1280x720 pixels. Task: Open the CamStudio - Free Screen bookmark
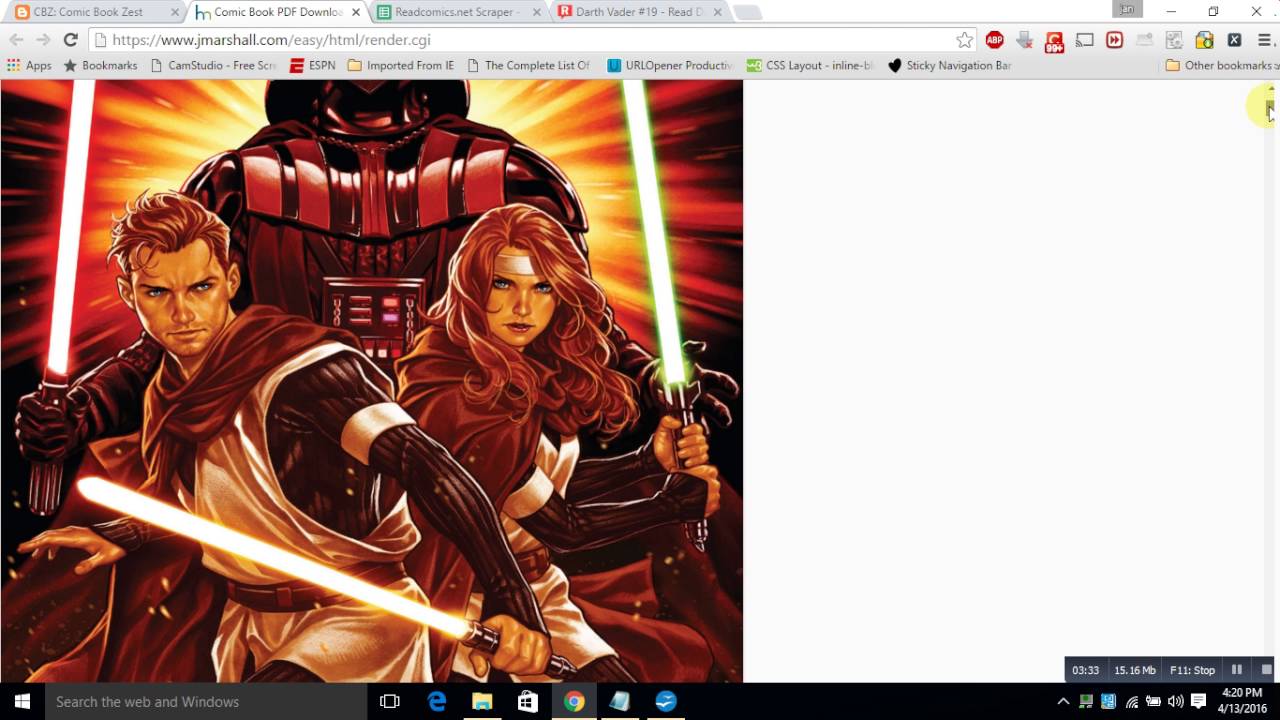(x=213, y=65)
